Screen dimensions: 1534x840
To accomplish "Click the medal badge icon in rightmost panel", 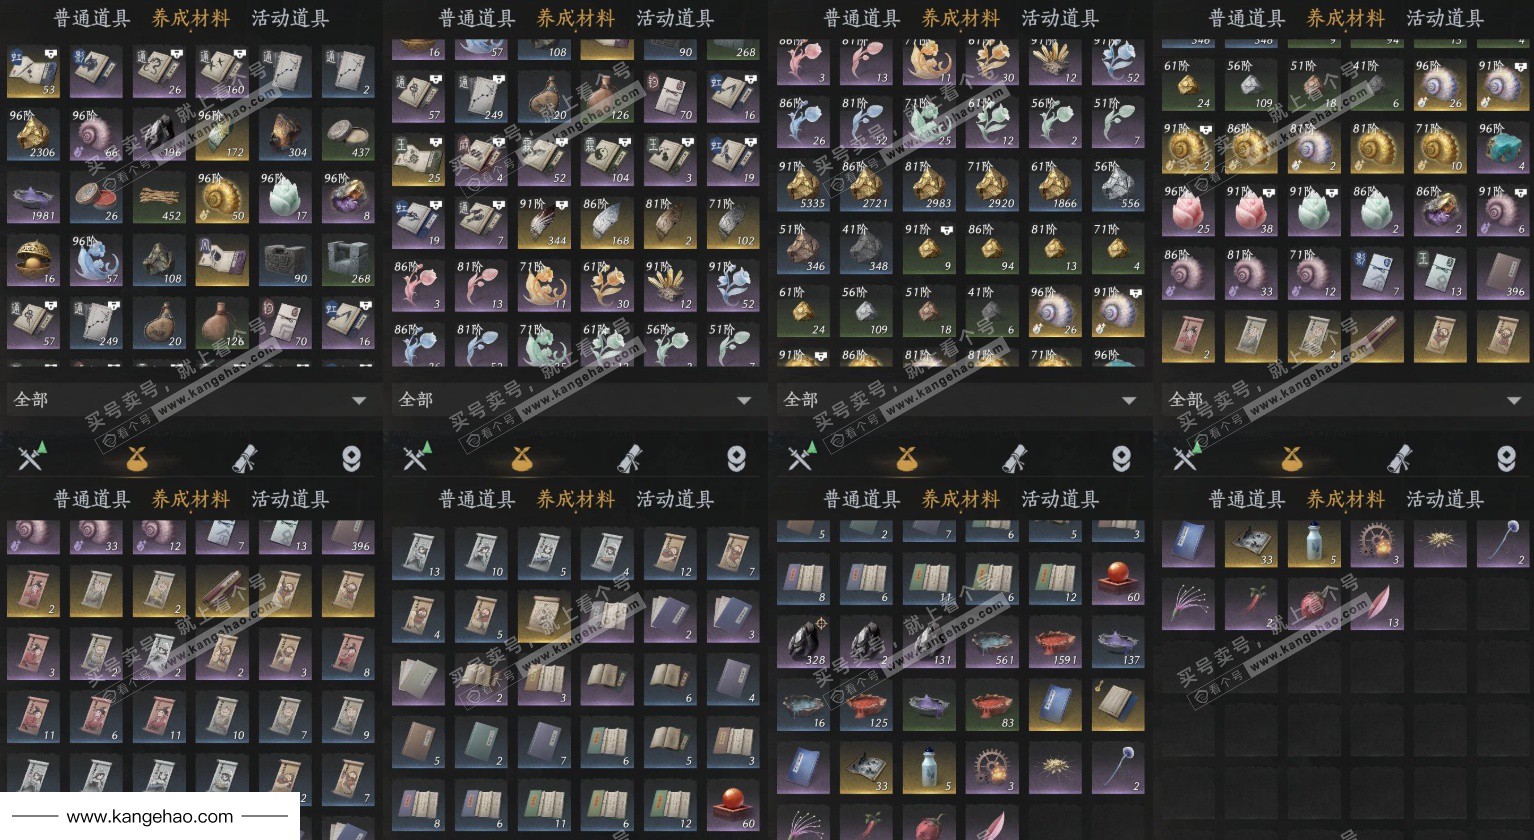I will [1505, 458].
